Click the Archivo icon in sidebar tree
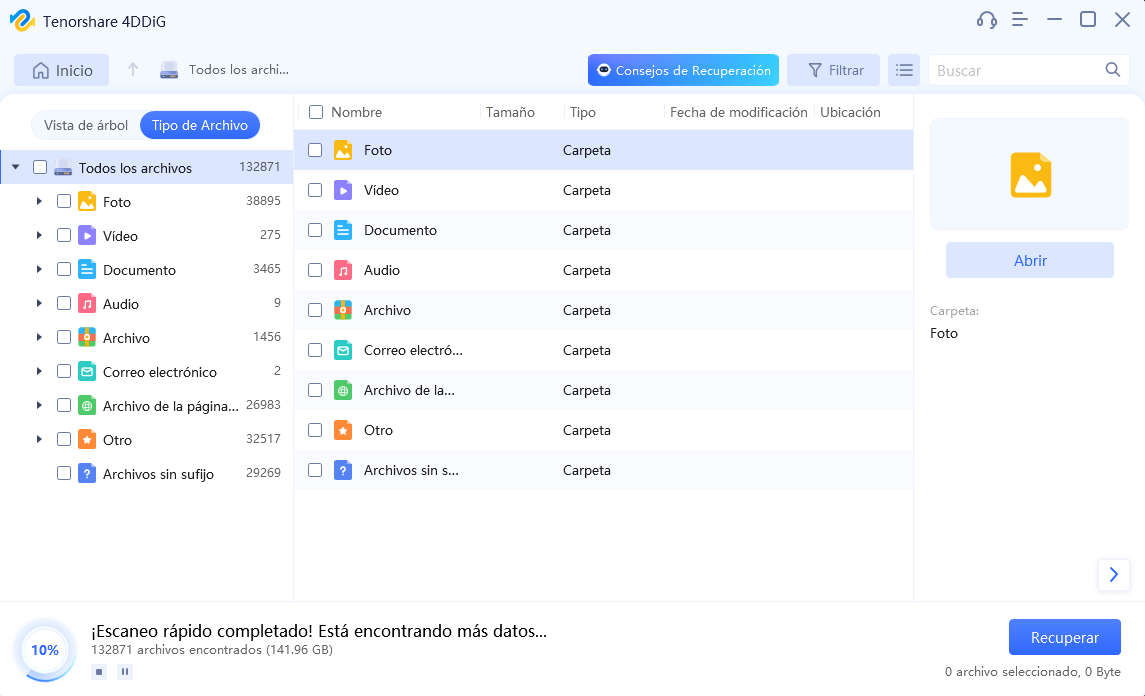 click(87, 337)
